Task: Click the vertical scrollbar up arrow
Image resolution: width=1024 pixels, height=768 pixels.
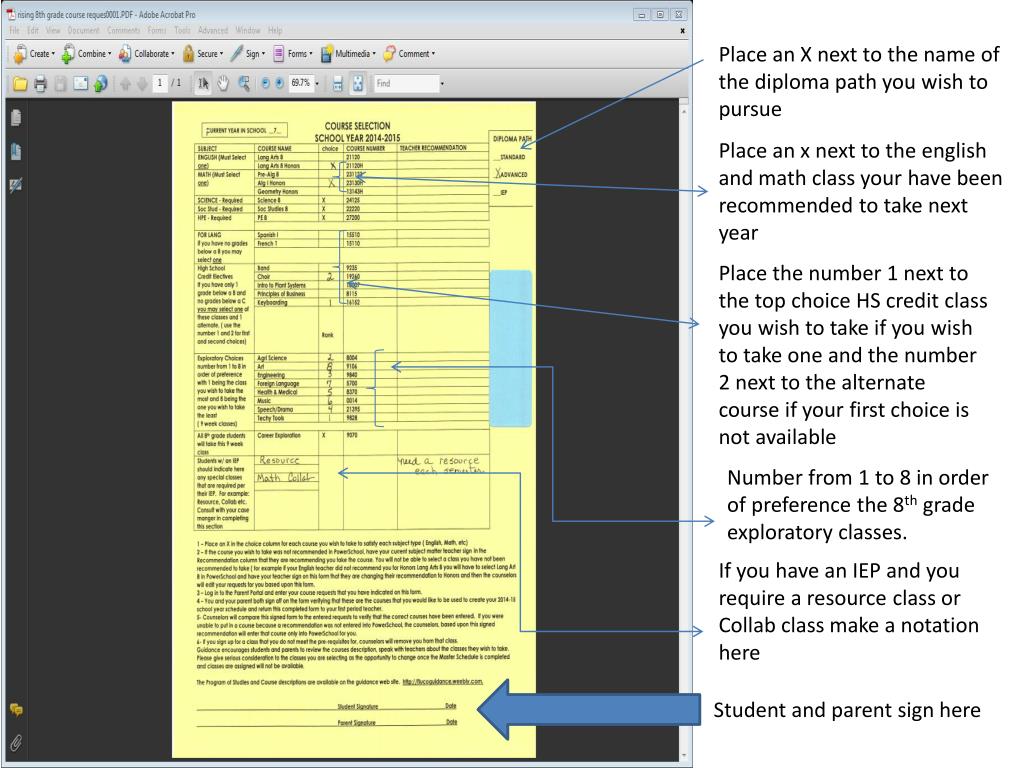Action: pos(684,111)
